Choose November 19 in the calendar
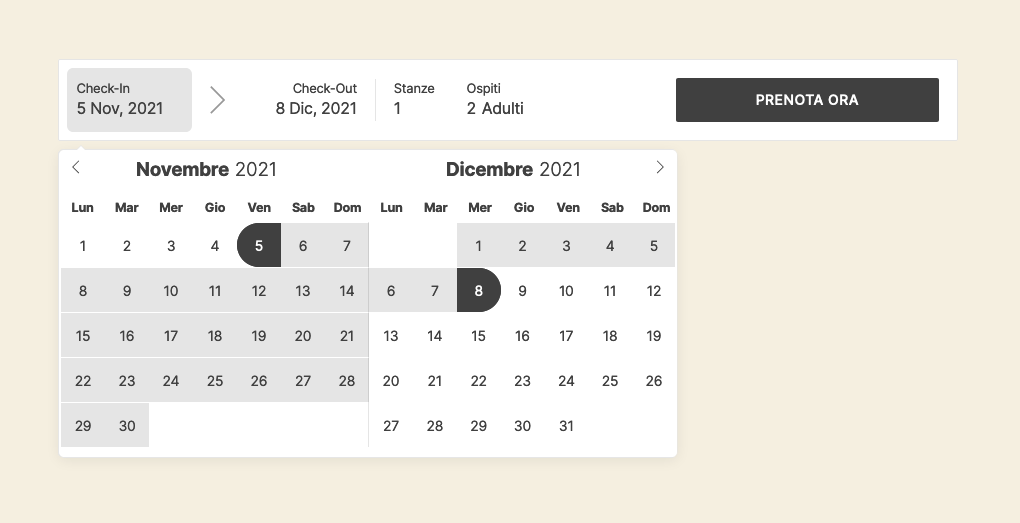This screenshot has width=1020, height=523. 259,336
